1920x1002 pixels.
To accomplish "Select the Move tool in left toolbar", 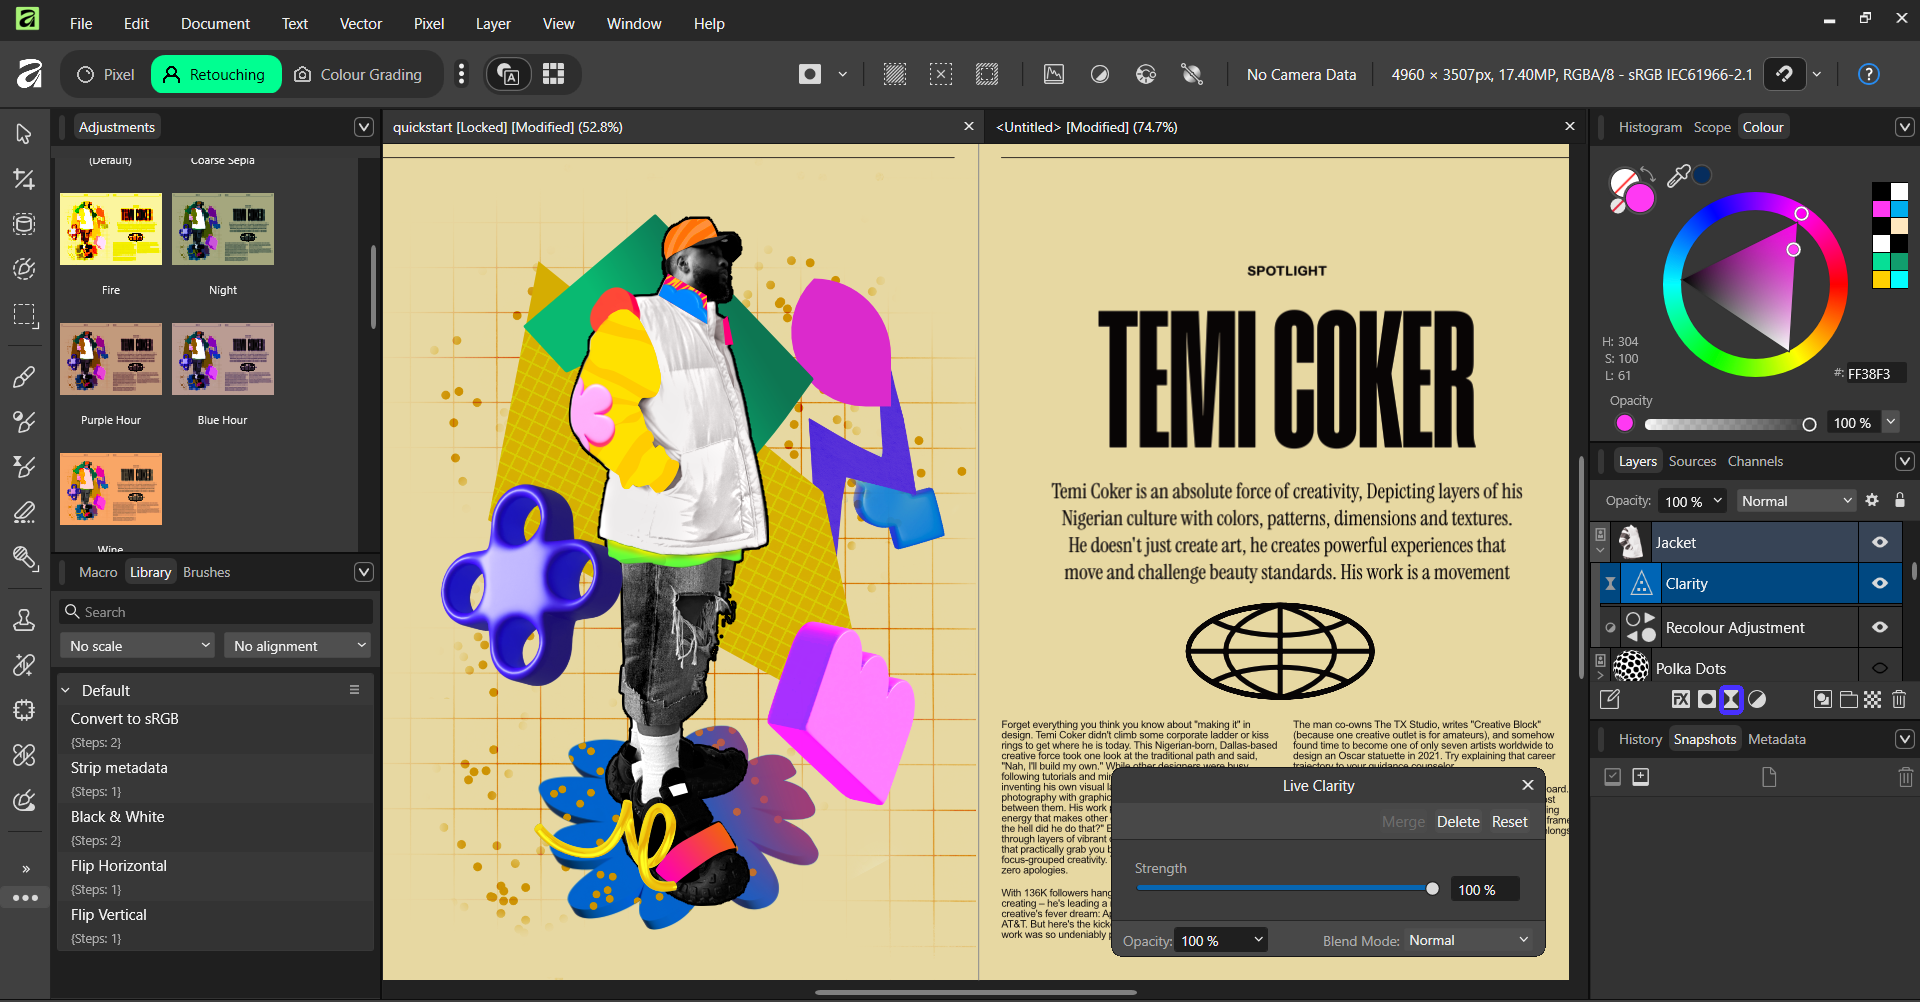I will click(x=24, y=134).
